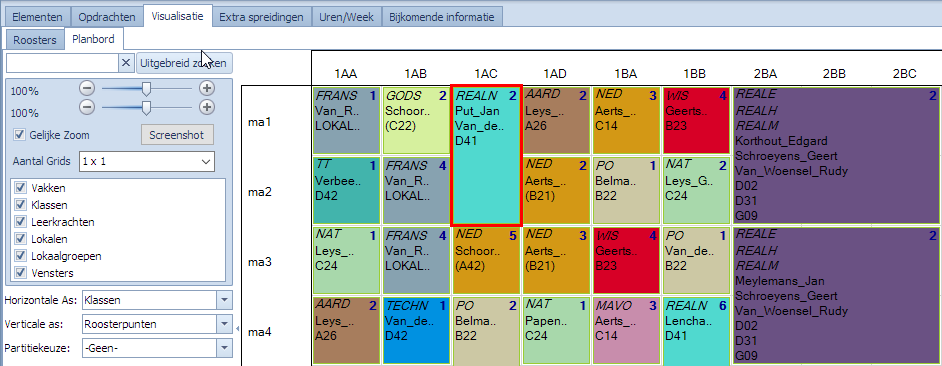
Task: Select the 2BA column header
Action: pyautogui.click(x=765, y=73)
